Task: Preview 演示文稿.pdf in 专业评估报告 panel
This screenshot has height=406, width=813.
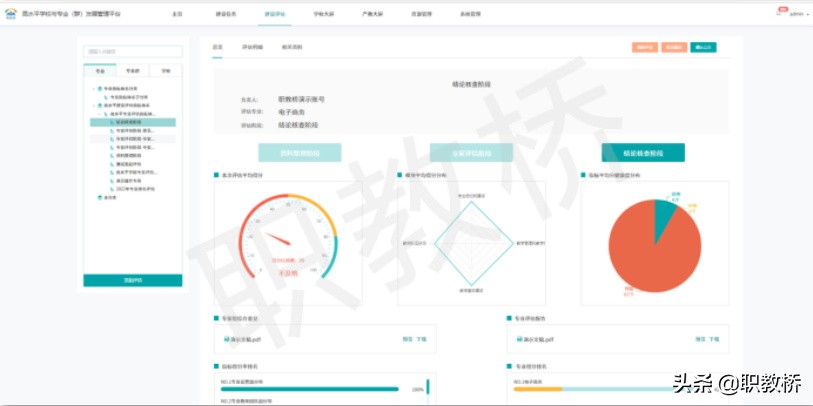Action: coord(700,339)
